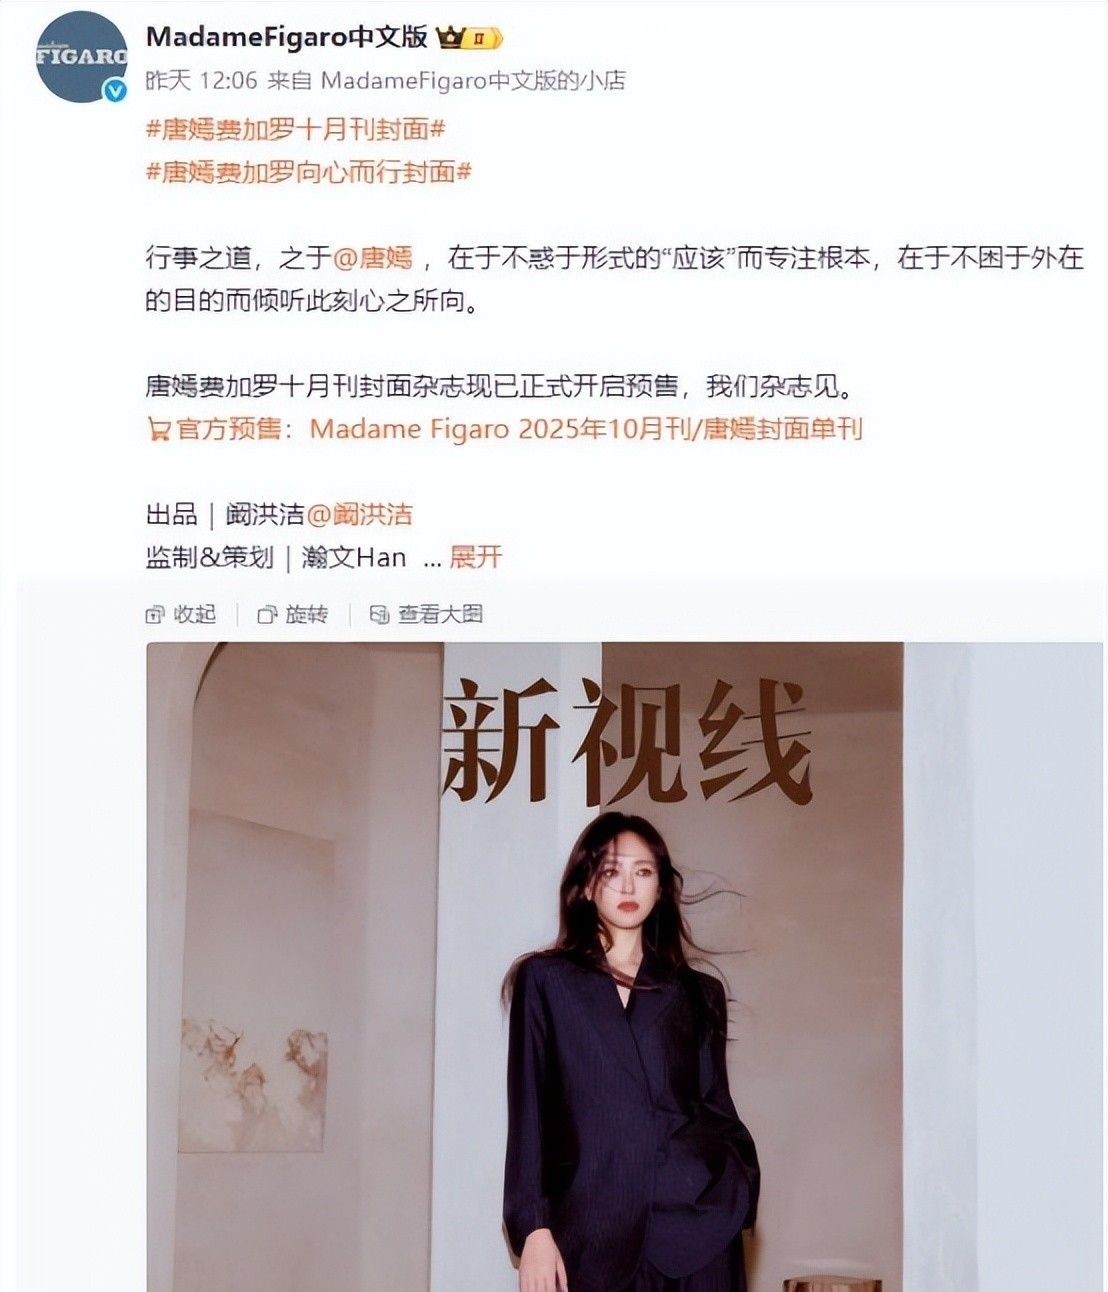This screenshot has width=1108, height=1292.
Task: Open the @阚洪洁 mention link
Action: [359, 515]
